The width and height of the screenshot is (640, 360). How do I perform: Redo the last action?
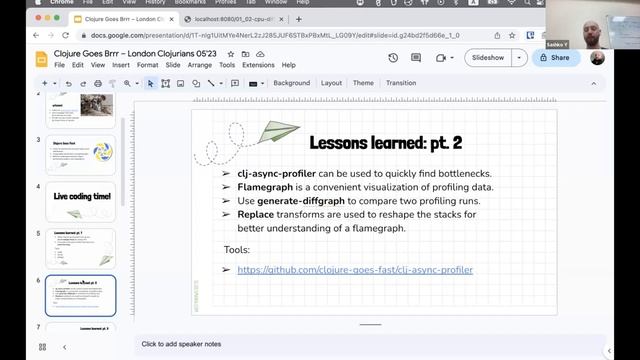click(83, 83)
